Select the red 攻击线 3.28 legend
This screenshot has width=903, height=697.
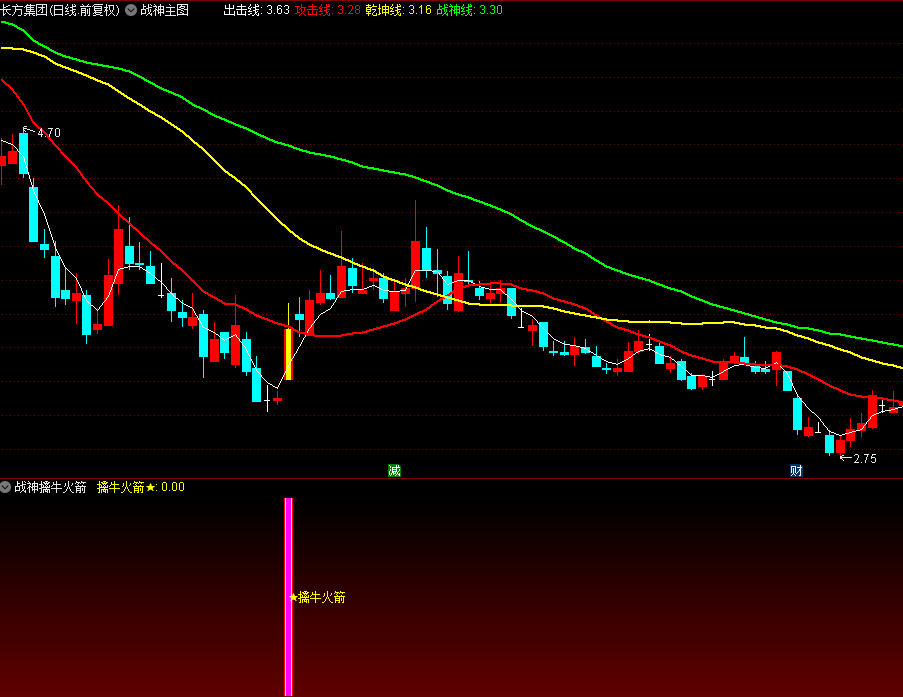328,10
